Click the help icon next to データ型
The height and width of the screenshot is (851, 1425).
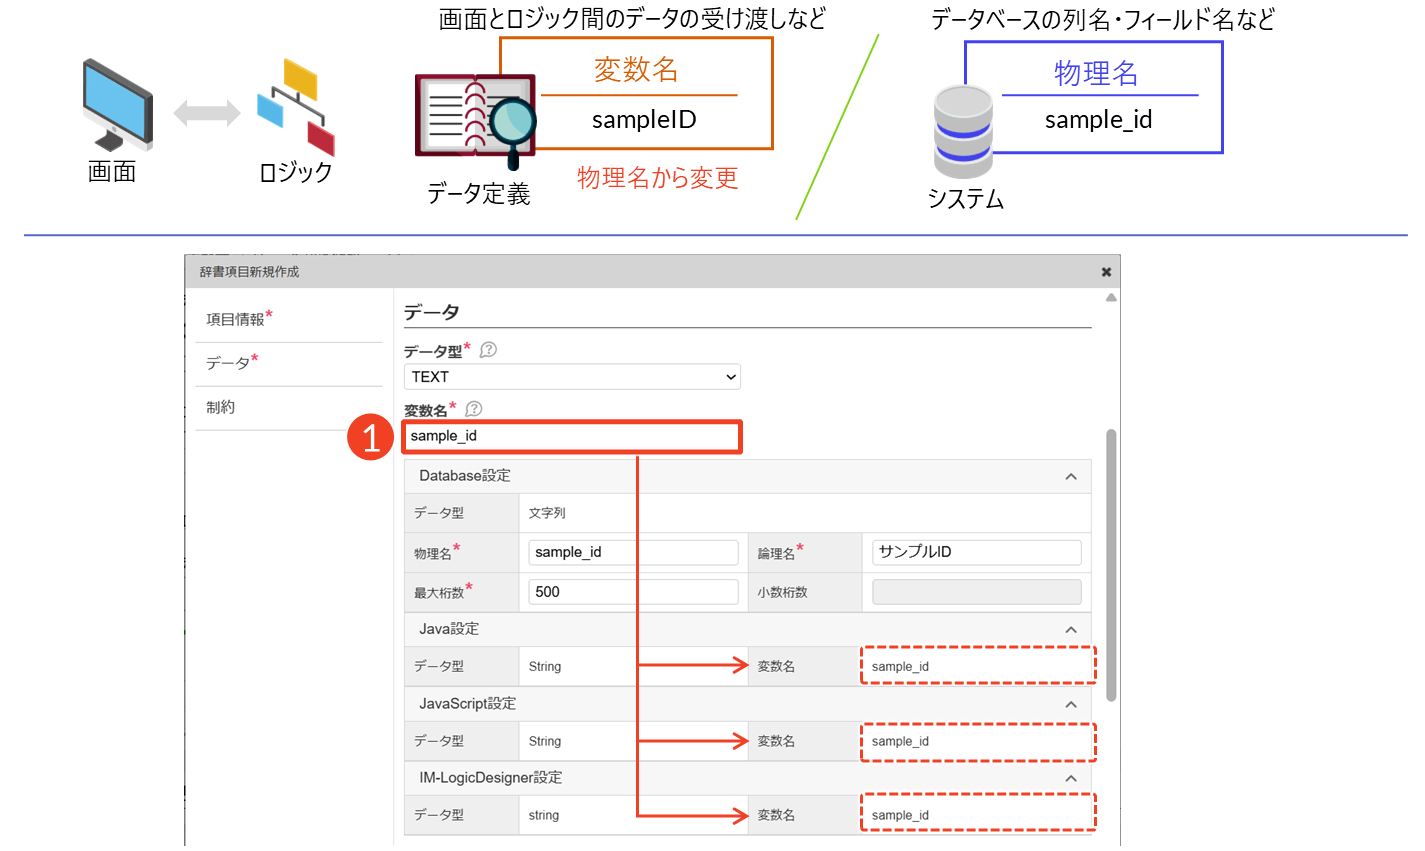pyautogui.click(x=488, y=350)
